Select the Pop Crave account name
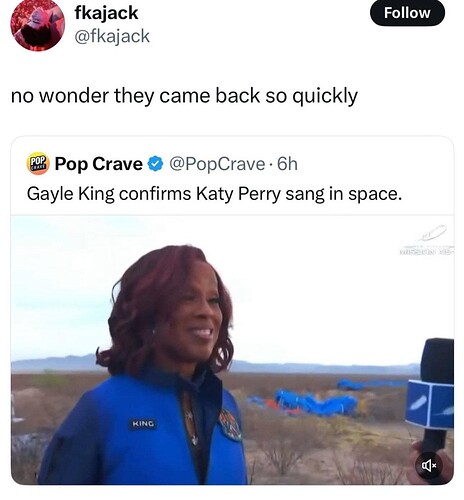Image resolution: width=464 pixels, height=500 pixels. [x=98, y=164]
